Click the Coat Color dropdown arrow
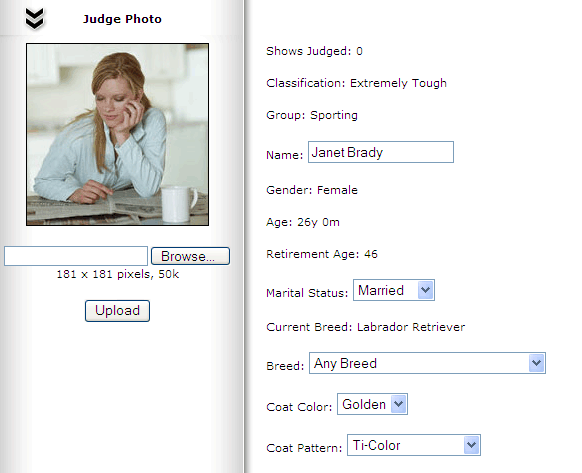Viewport: 582px width, 473px height. (x=398, y=404)
